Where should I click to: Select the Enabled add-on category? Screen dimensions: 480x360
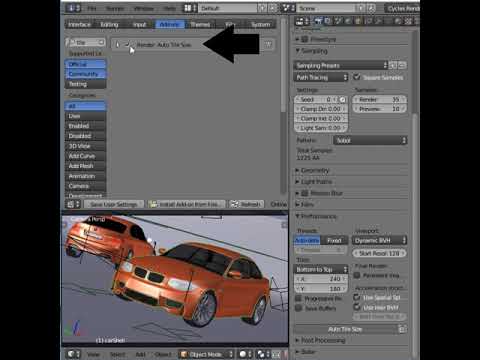(x=85, y=126)
